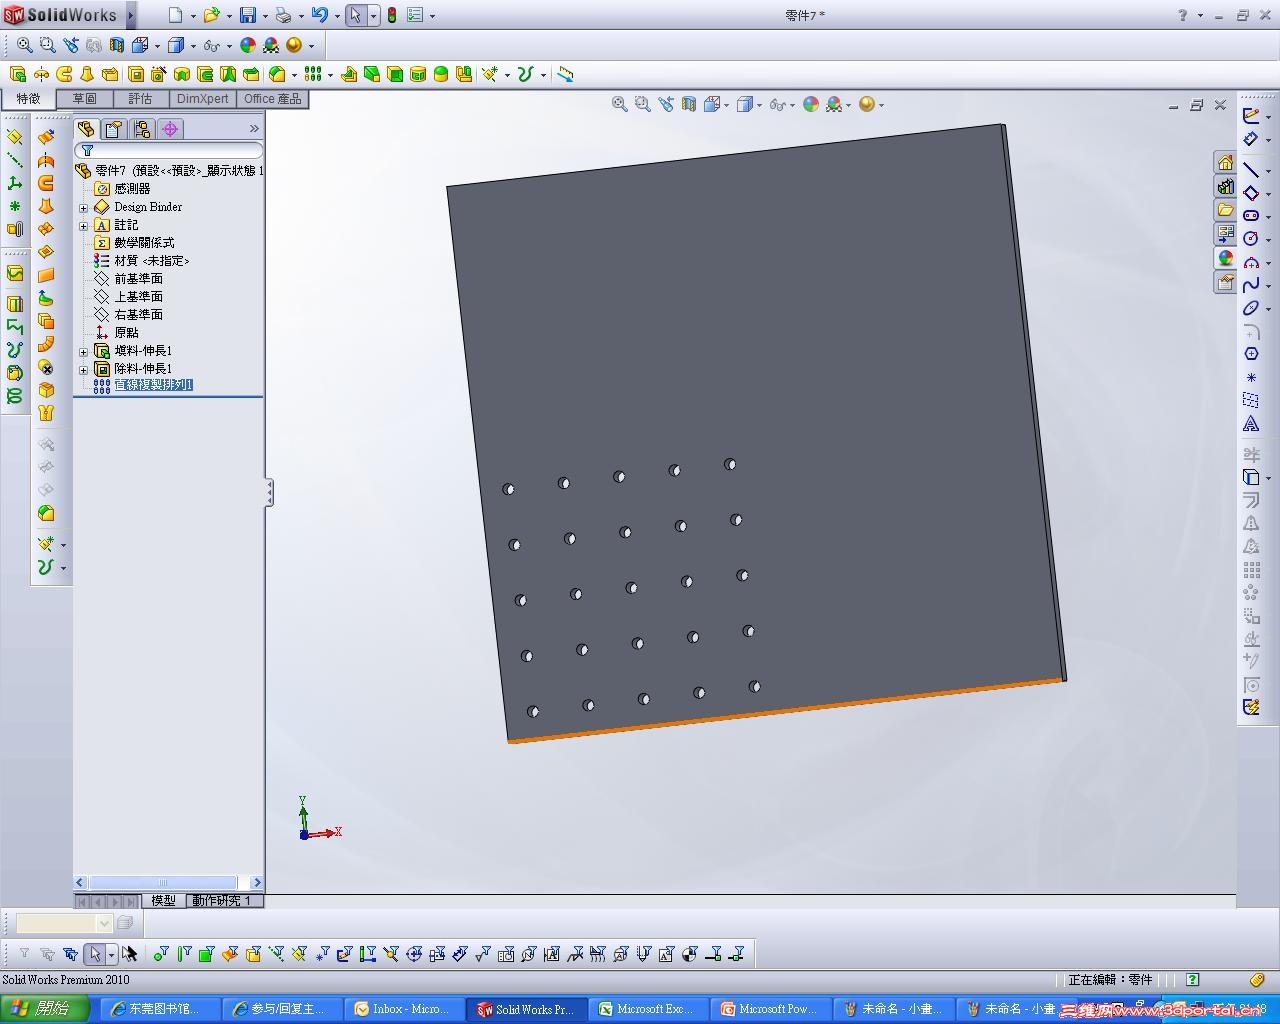Viewport: 1280px width, 1024px height.
Task: Expand the Design Binder tree node
Action: coord(84,208)
